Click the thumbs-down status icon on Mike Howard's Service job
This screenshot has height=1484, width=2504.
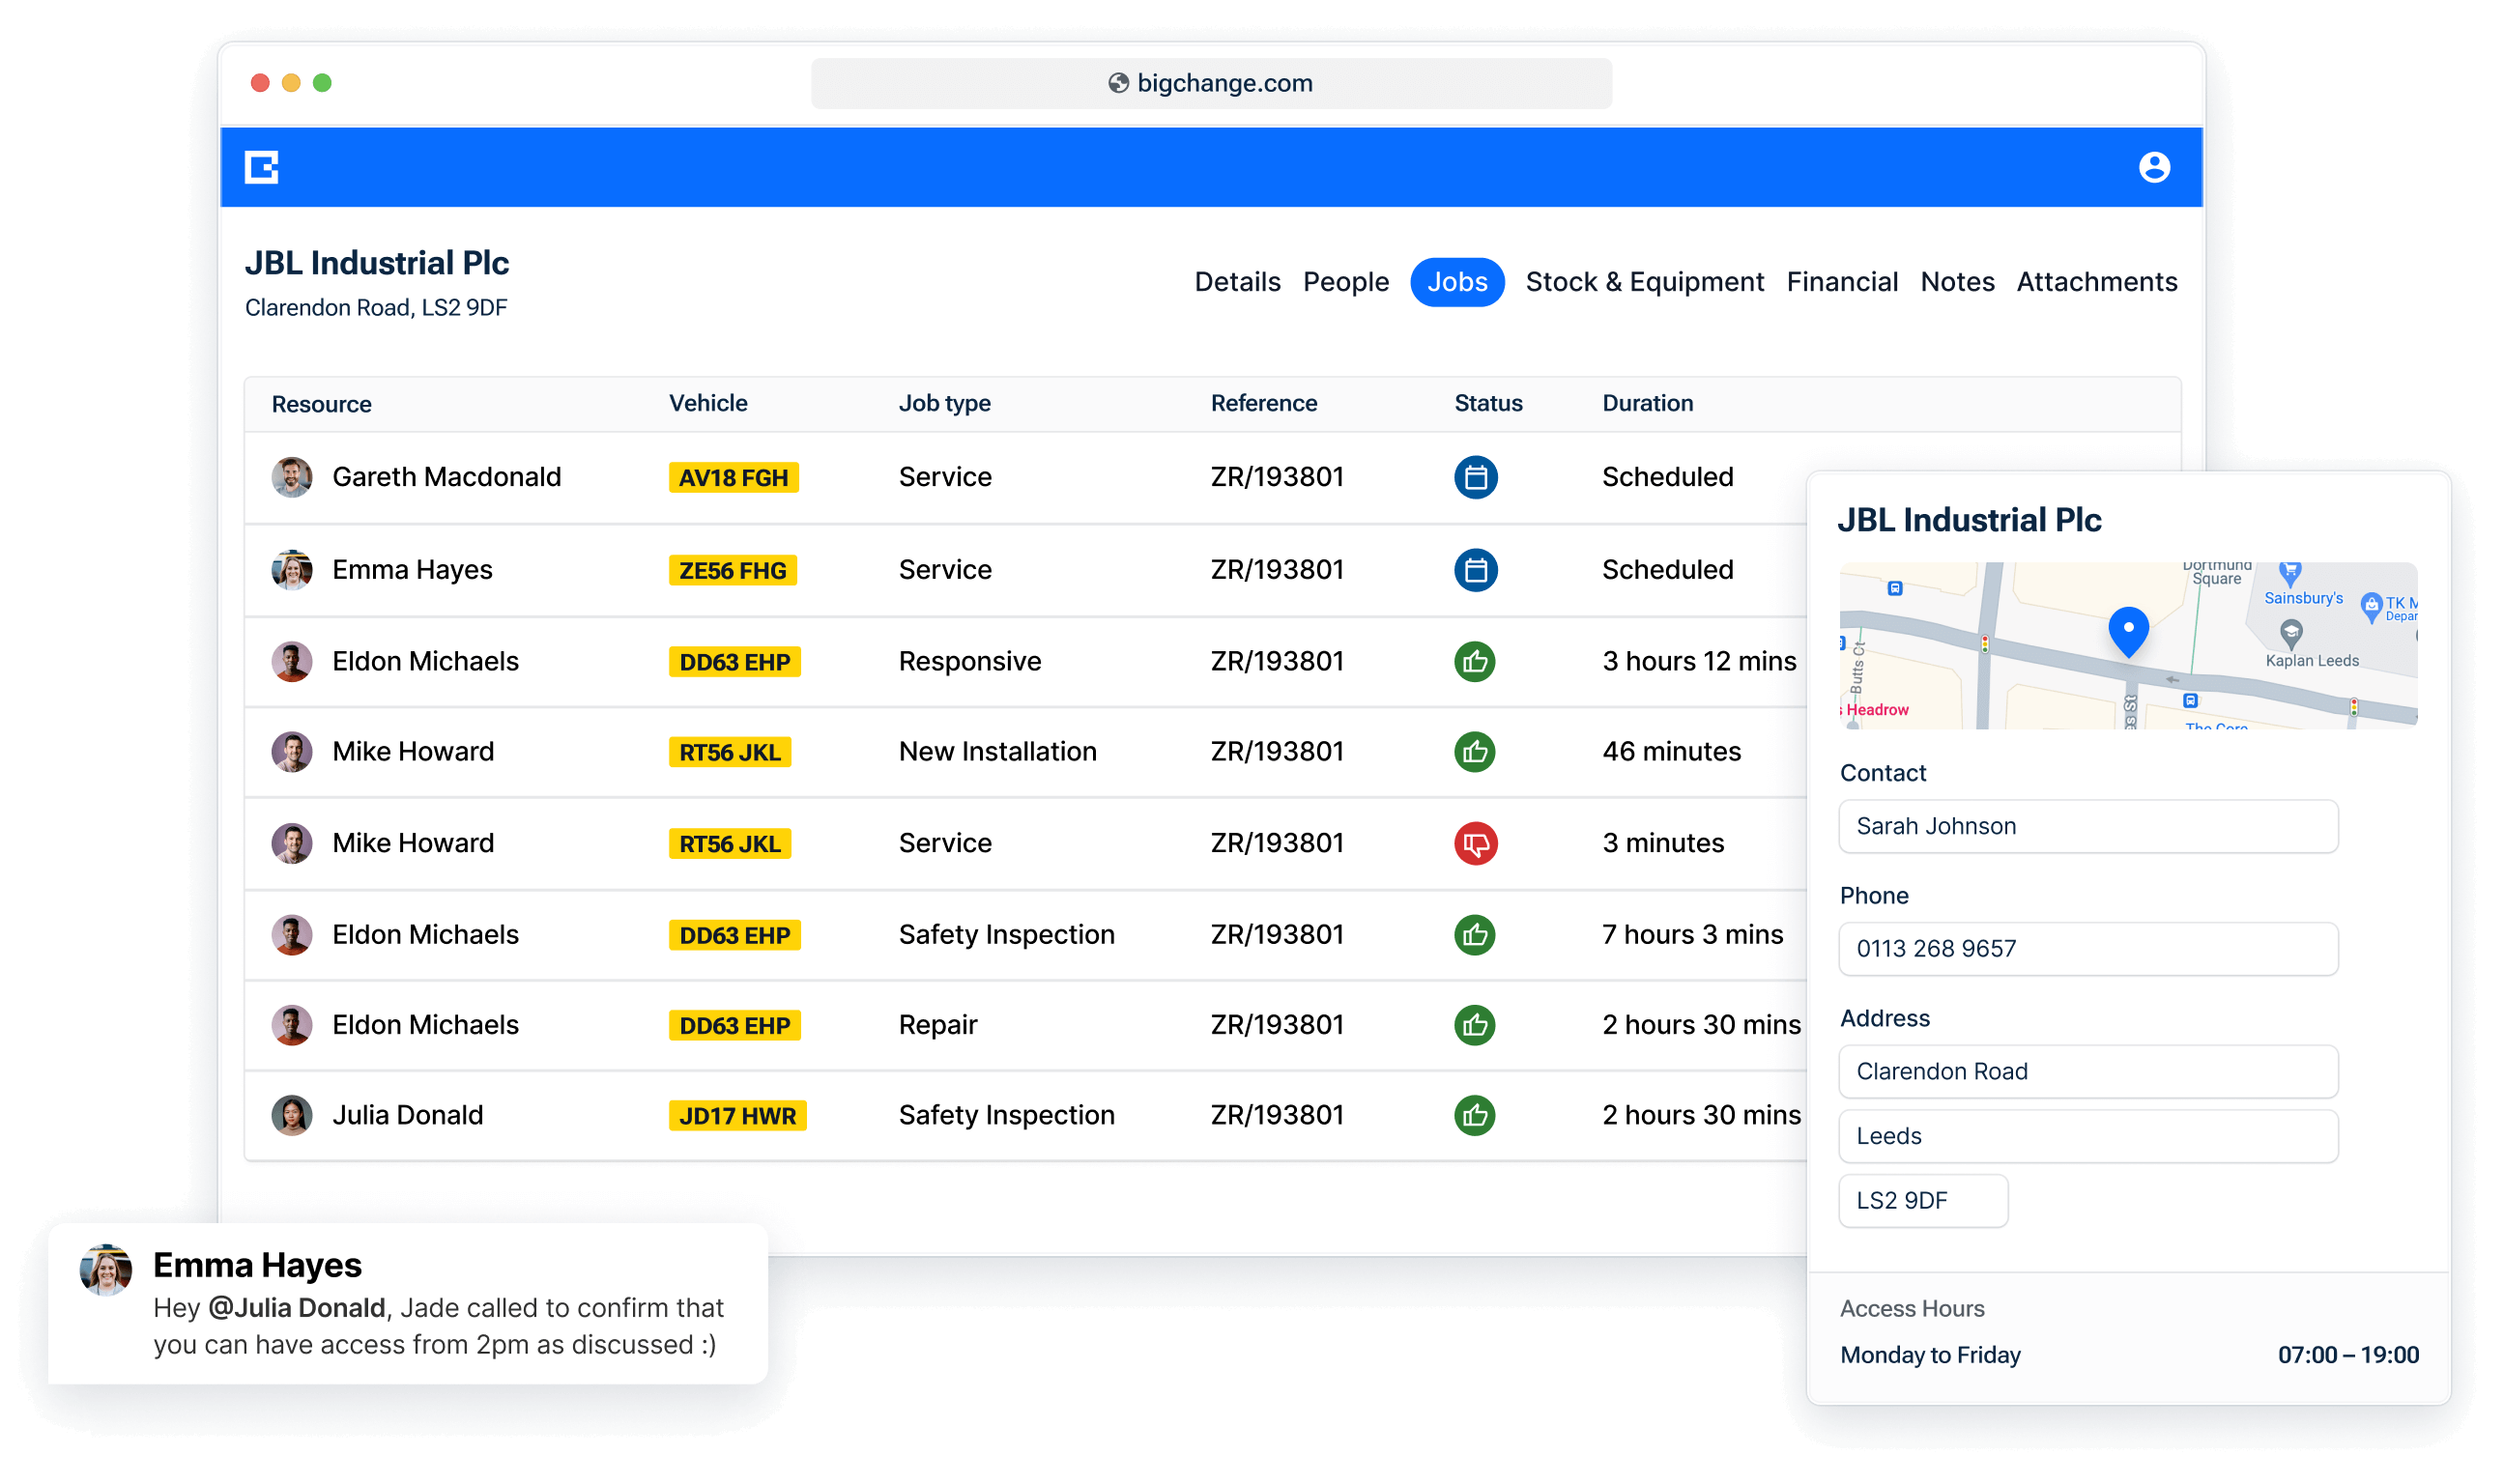point(1475,843)
